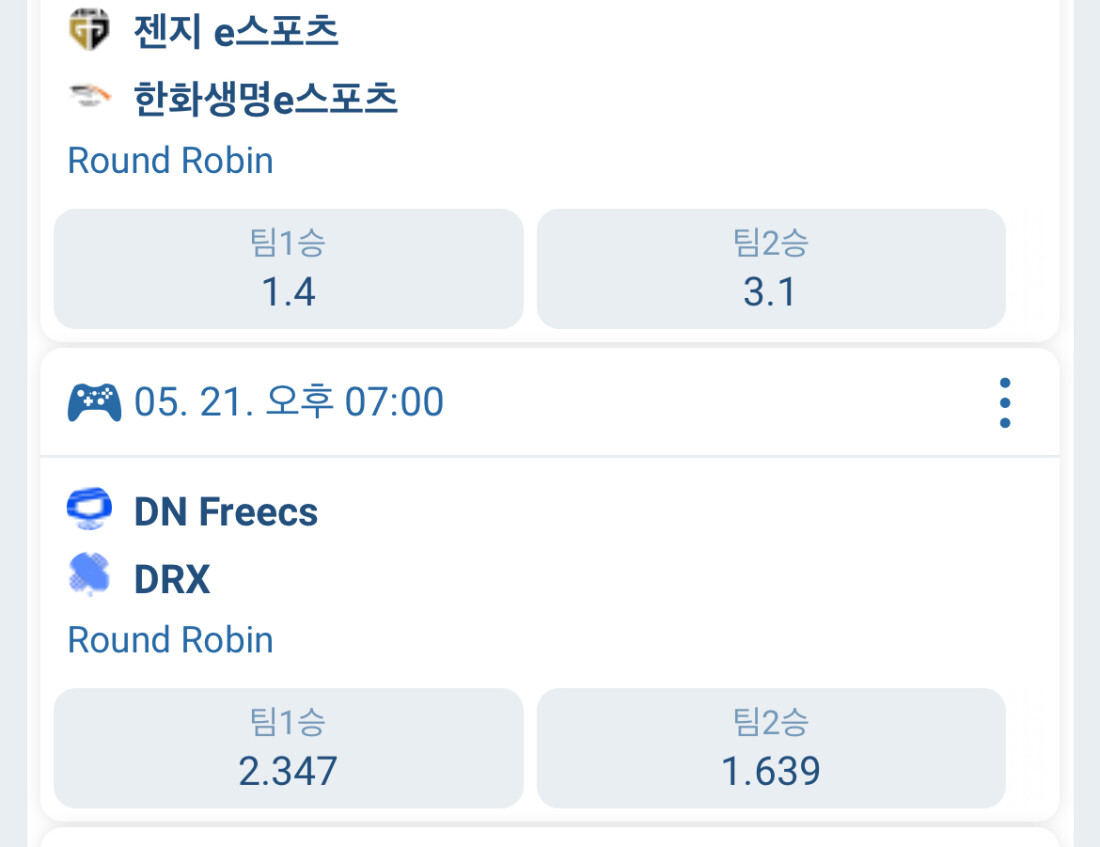This screenshot has height=847, width=1100.
Task: Bet on 팀1승 at odds 1.4
Action: (x=288, y=269)
